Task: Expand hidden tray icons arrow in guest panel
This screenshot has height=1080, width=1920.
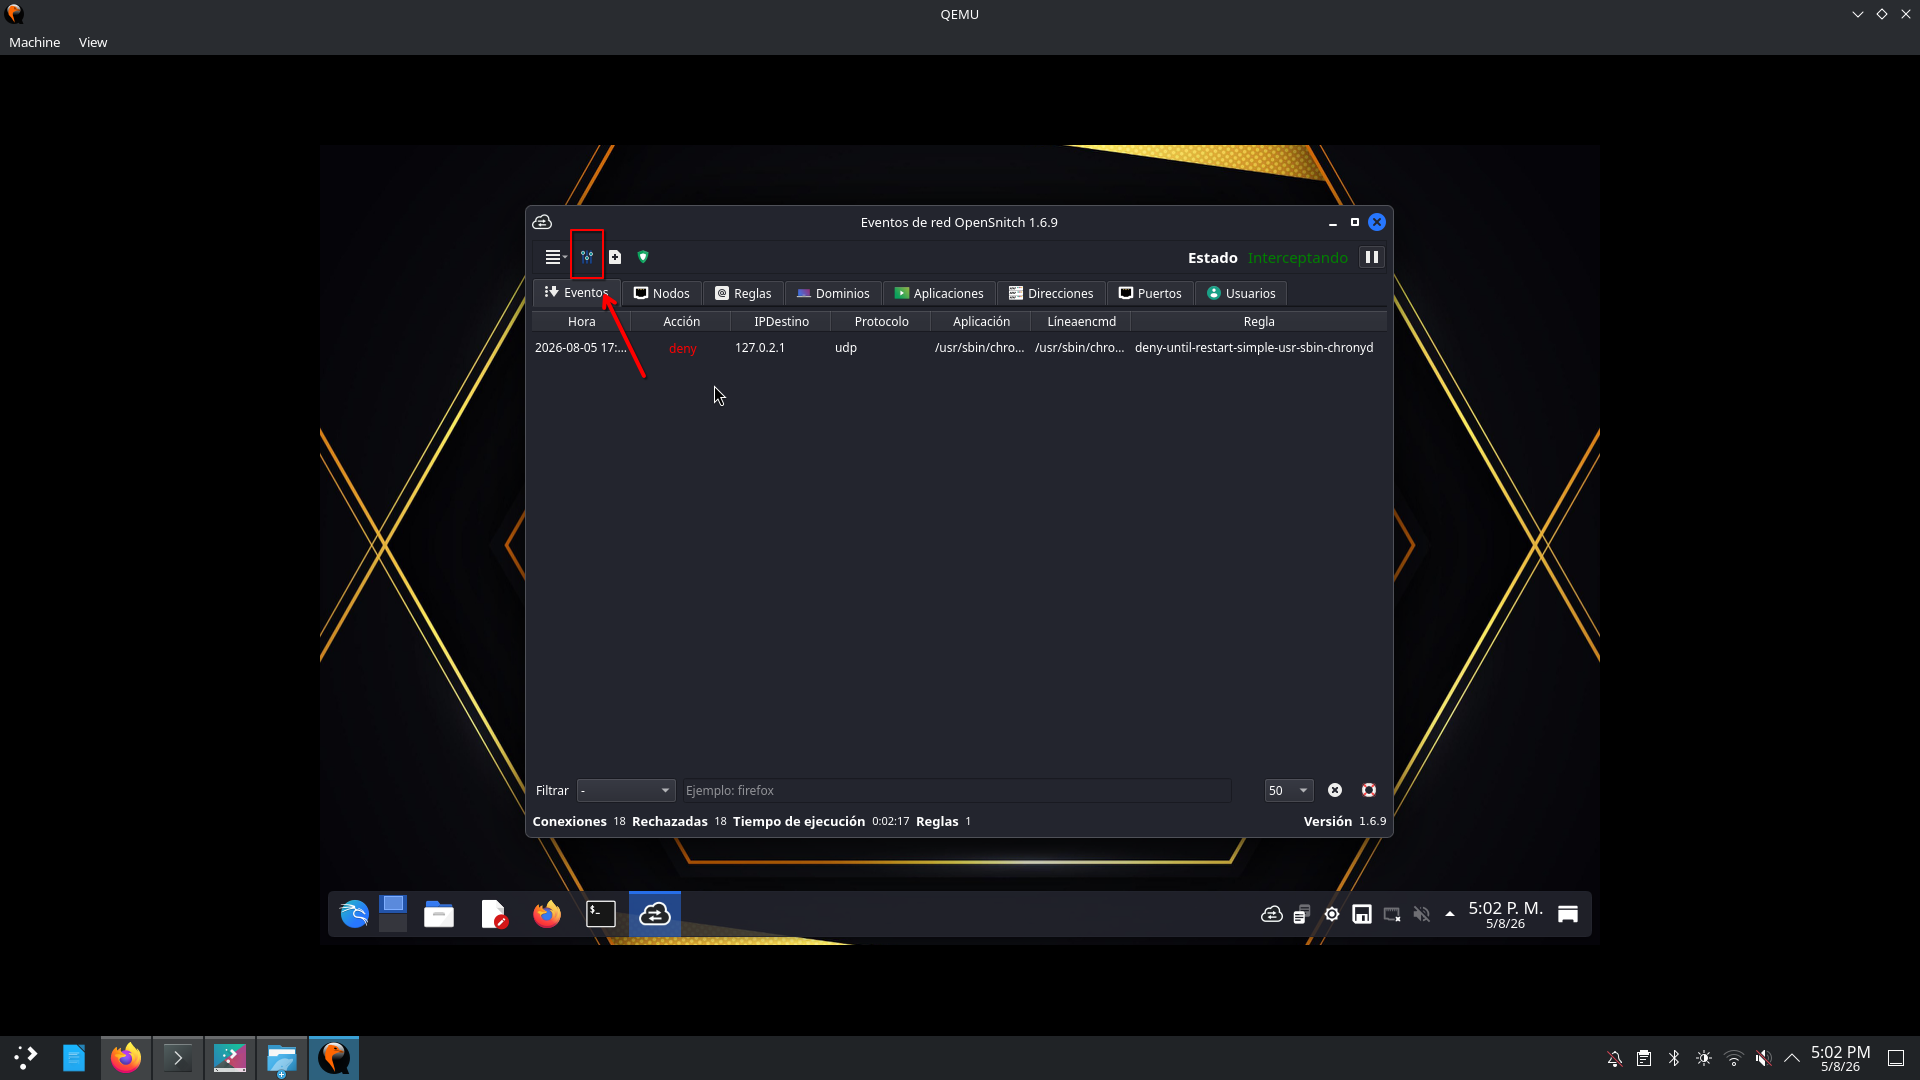Action: tap(1450, 914)
